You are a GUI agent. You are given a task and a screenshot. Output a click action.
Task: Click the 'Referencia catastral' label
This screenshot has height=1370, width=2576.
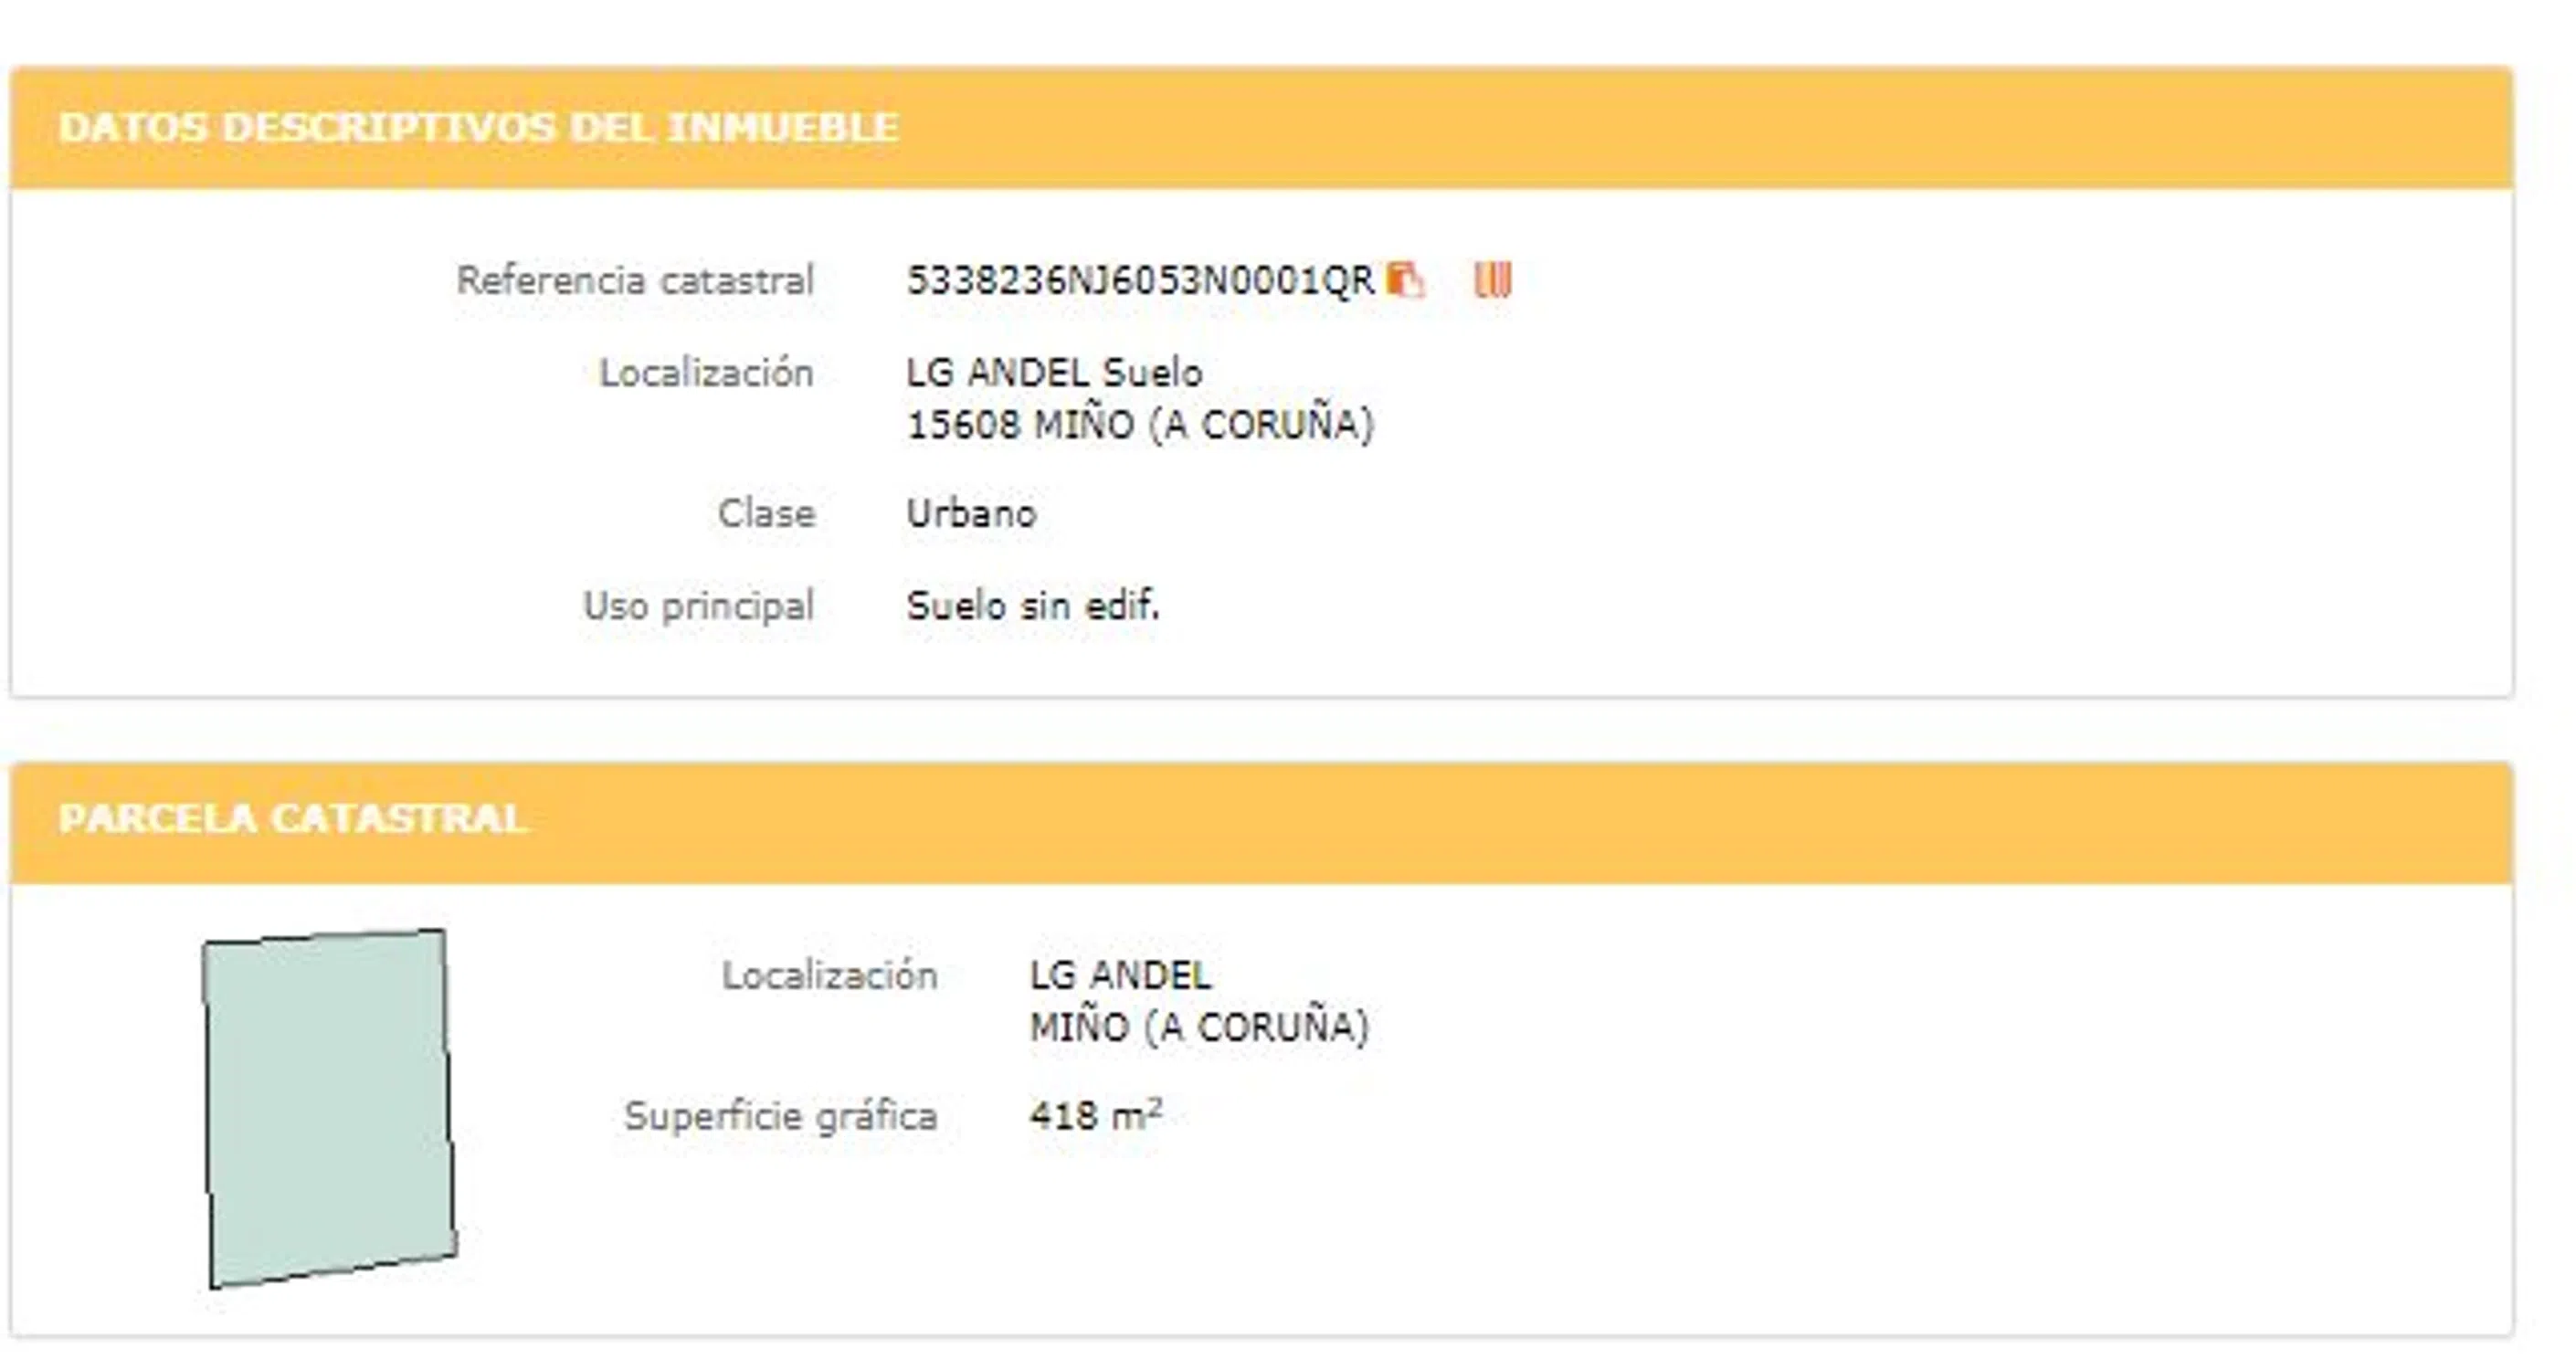pyautogui.click(x=635, y=281)
